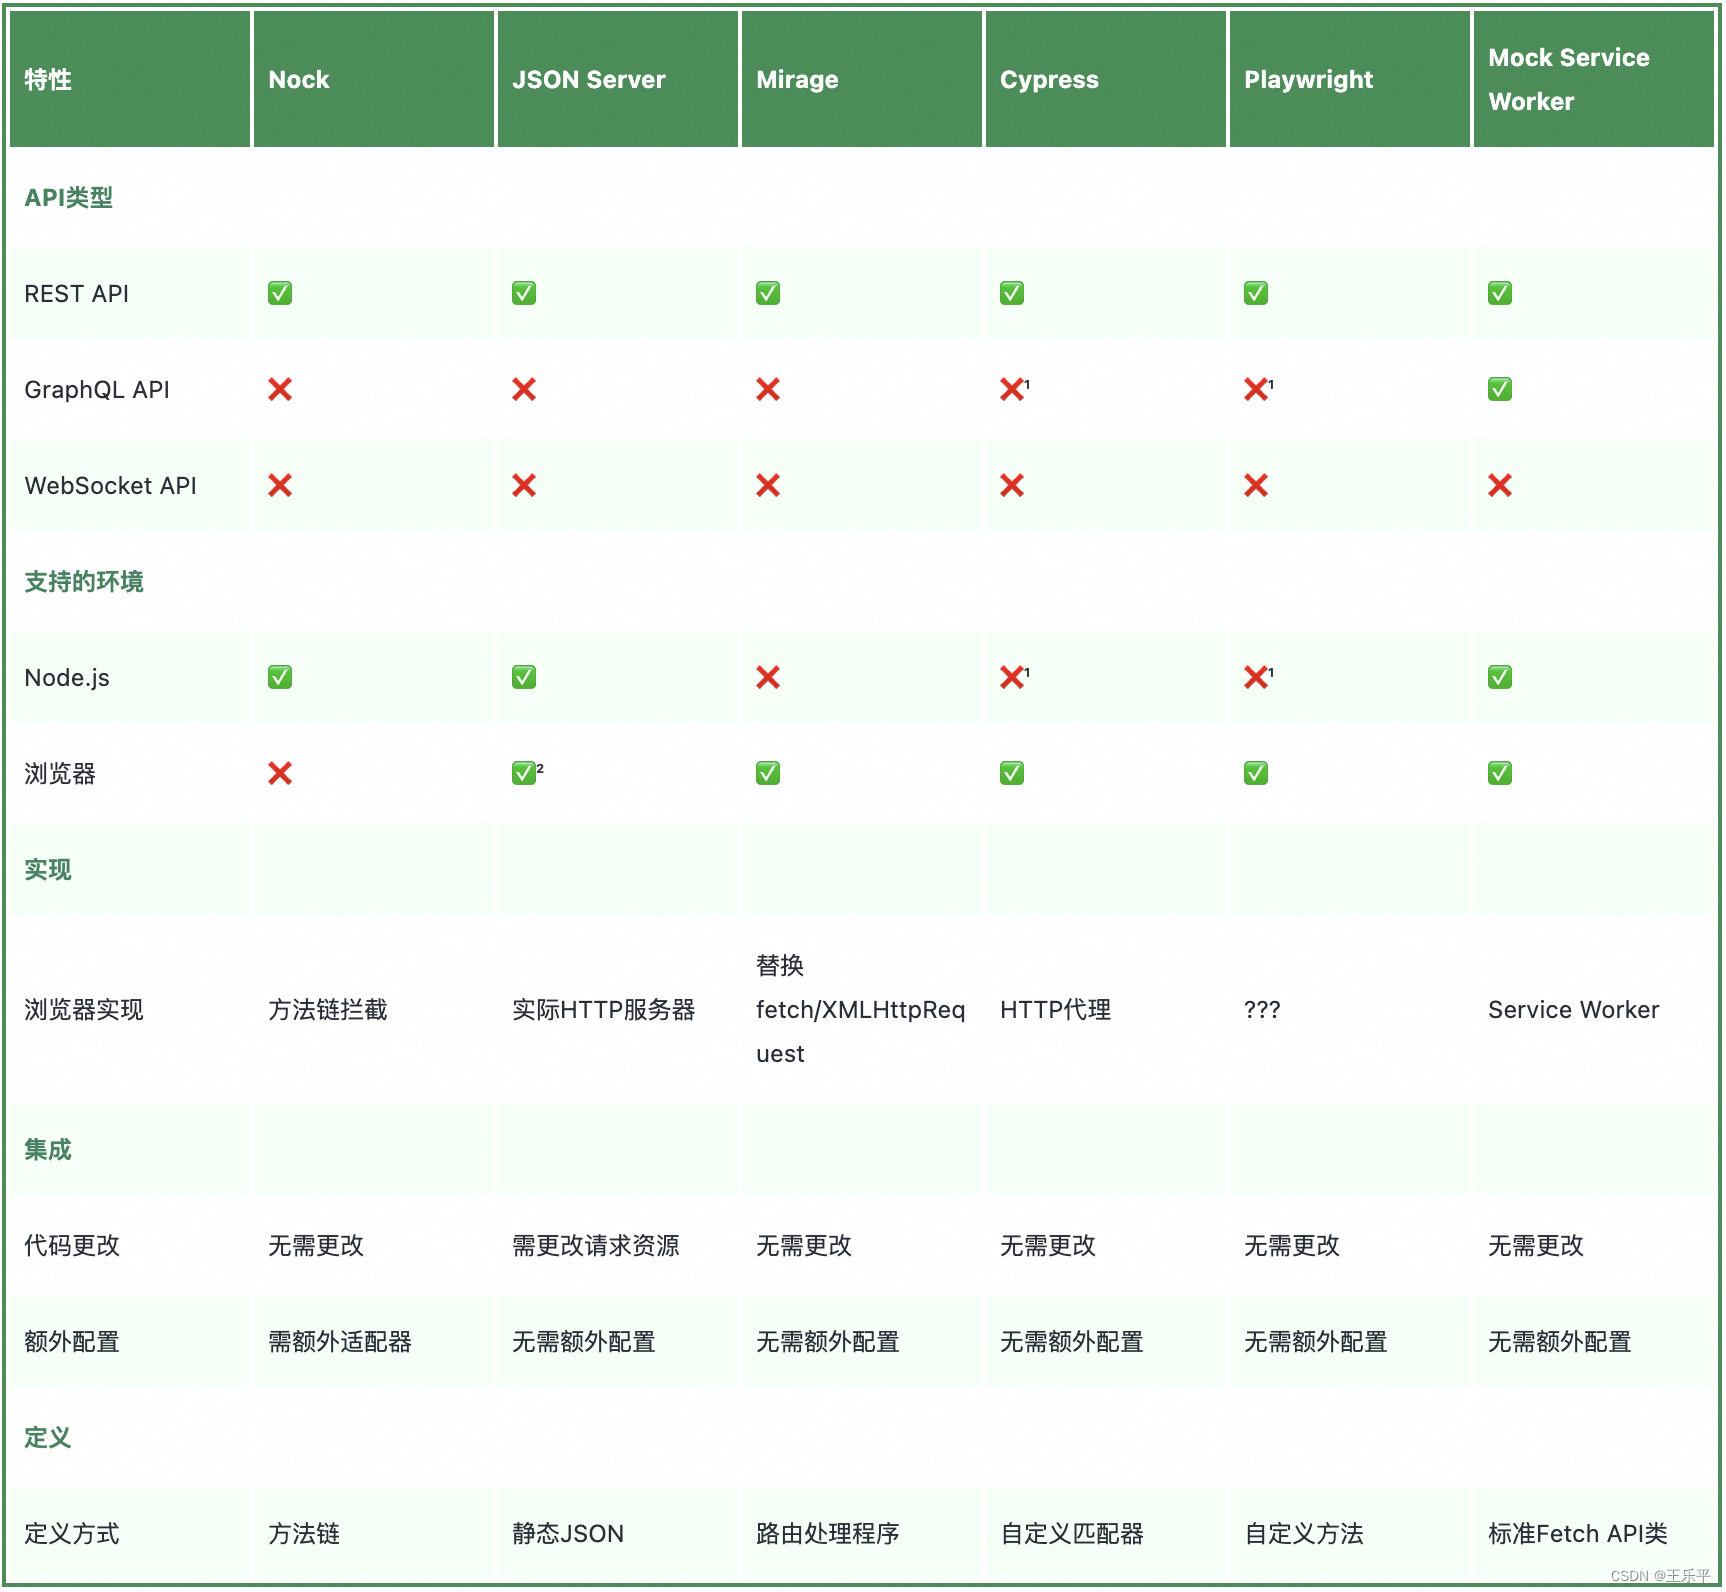
Task: Click the 集成 section heading
Action: pos(48,1150)
